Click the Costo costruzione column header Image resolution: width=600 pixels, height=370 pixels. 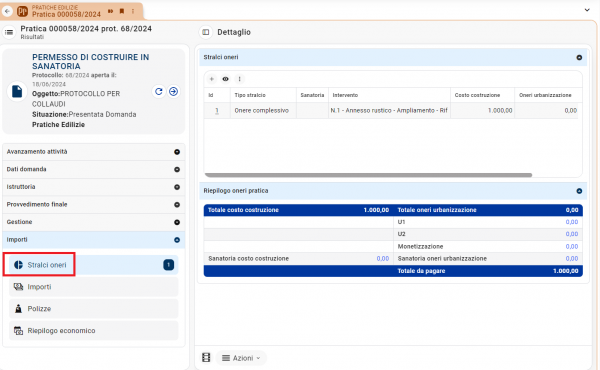coord(483,95)
